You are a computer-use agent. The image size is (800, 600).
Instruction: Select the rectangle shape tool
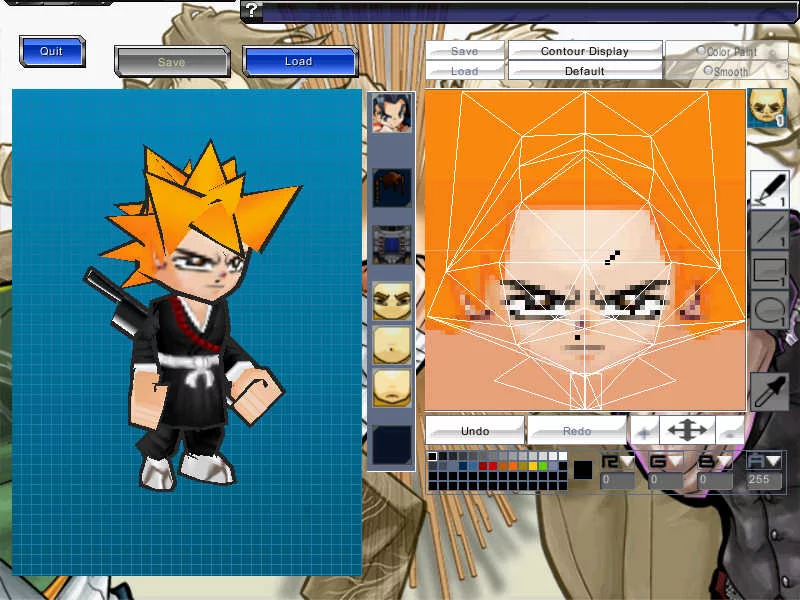coord(769,270)
